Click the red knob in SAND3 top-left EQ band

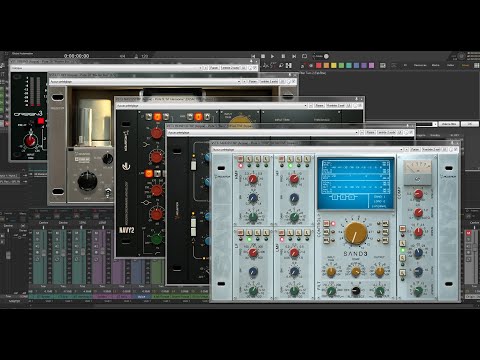[253, 179]
